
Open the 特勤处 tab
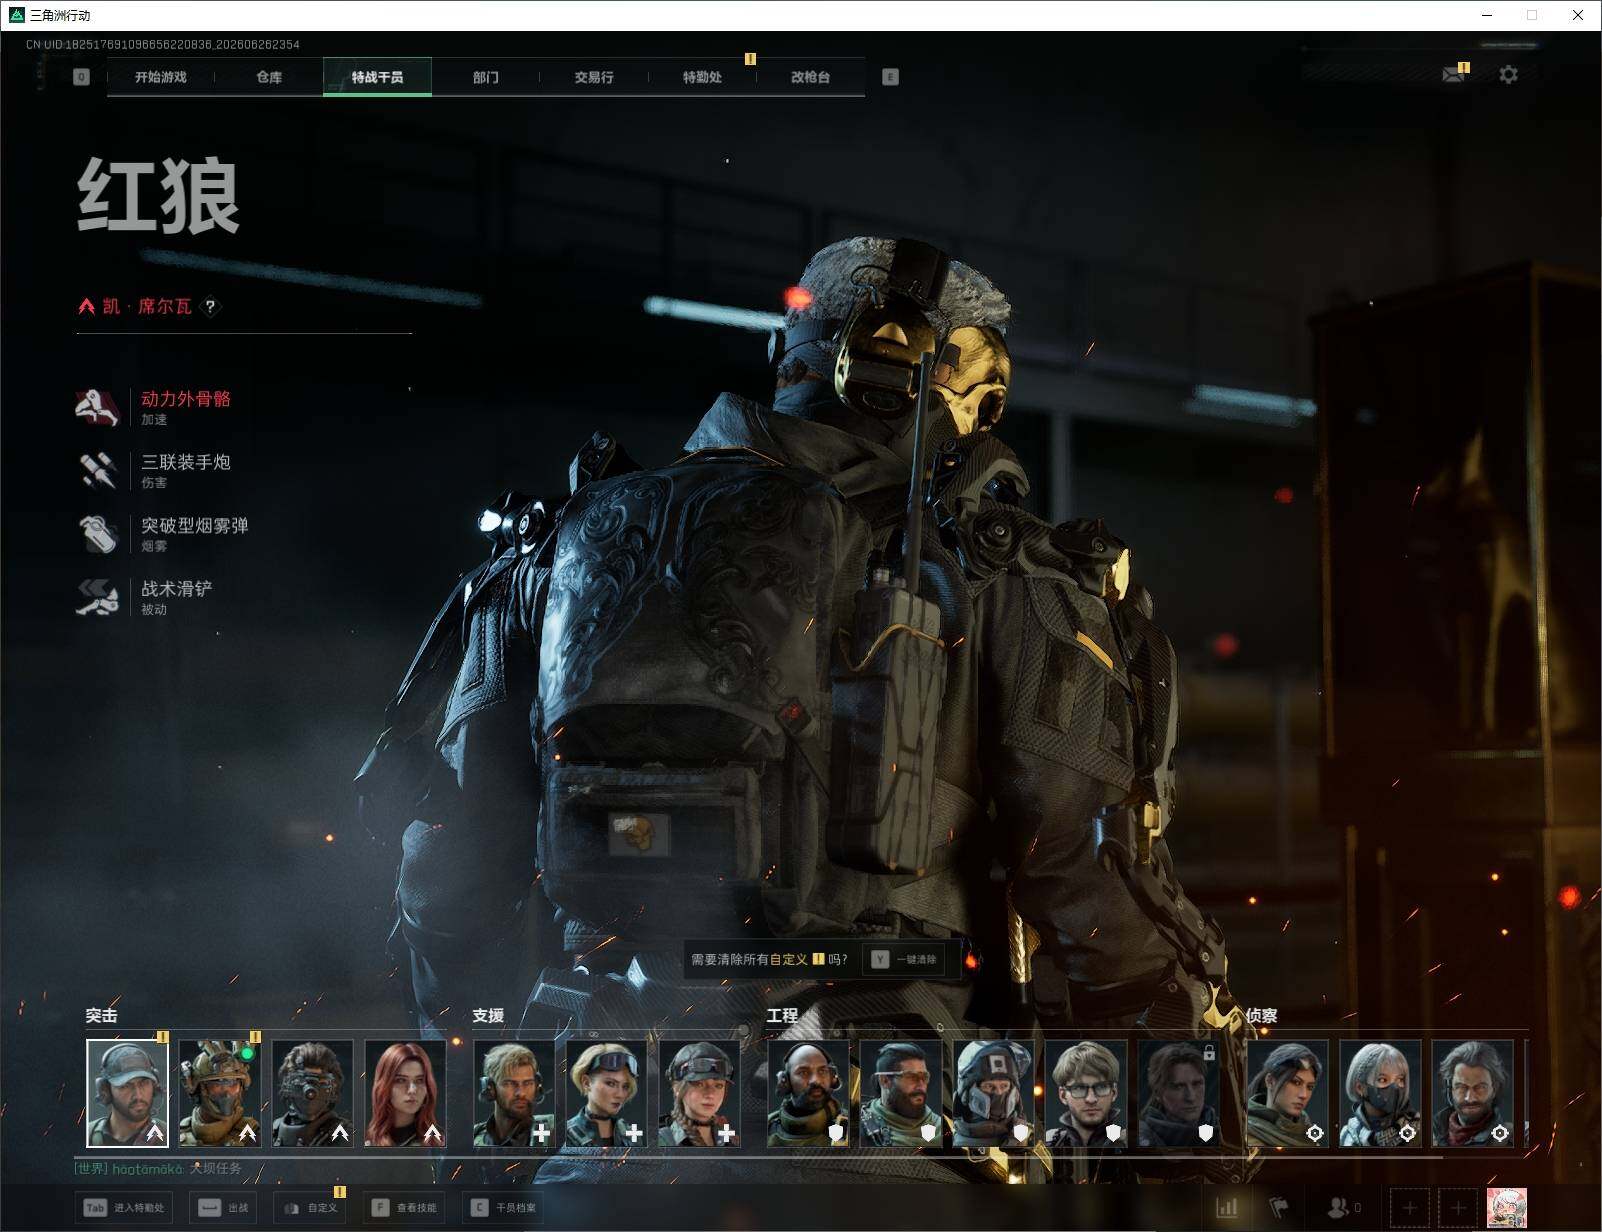pyautogui.click(x=702, y=77)
